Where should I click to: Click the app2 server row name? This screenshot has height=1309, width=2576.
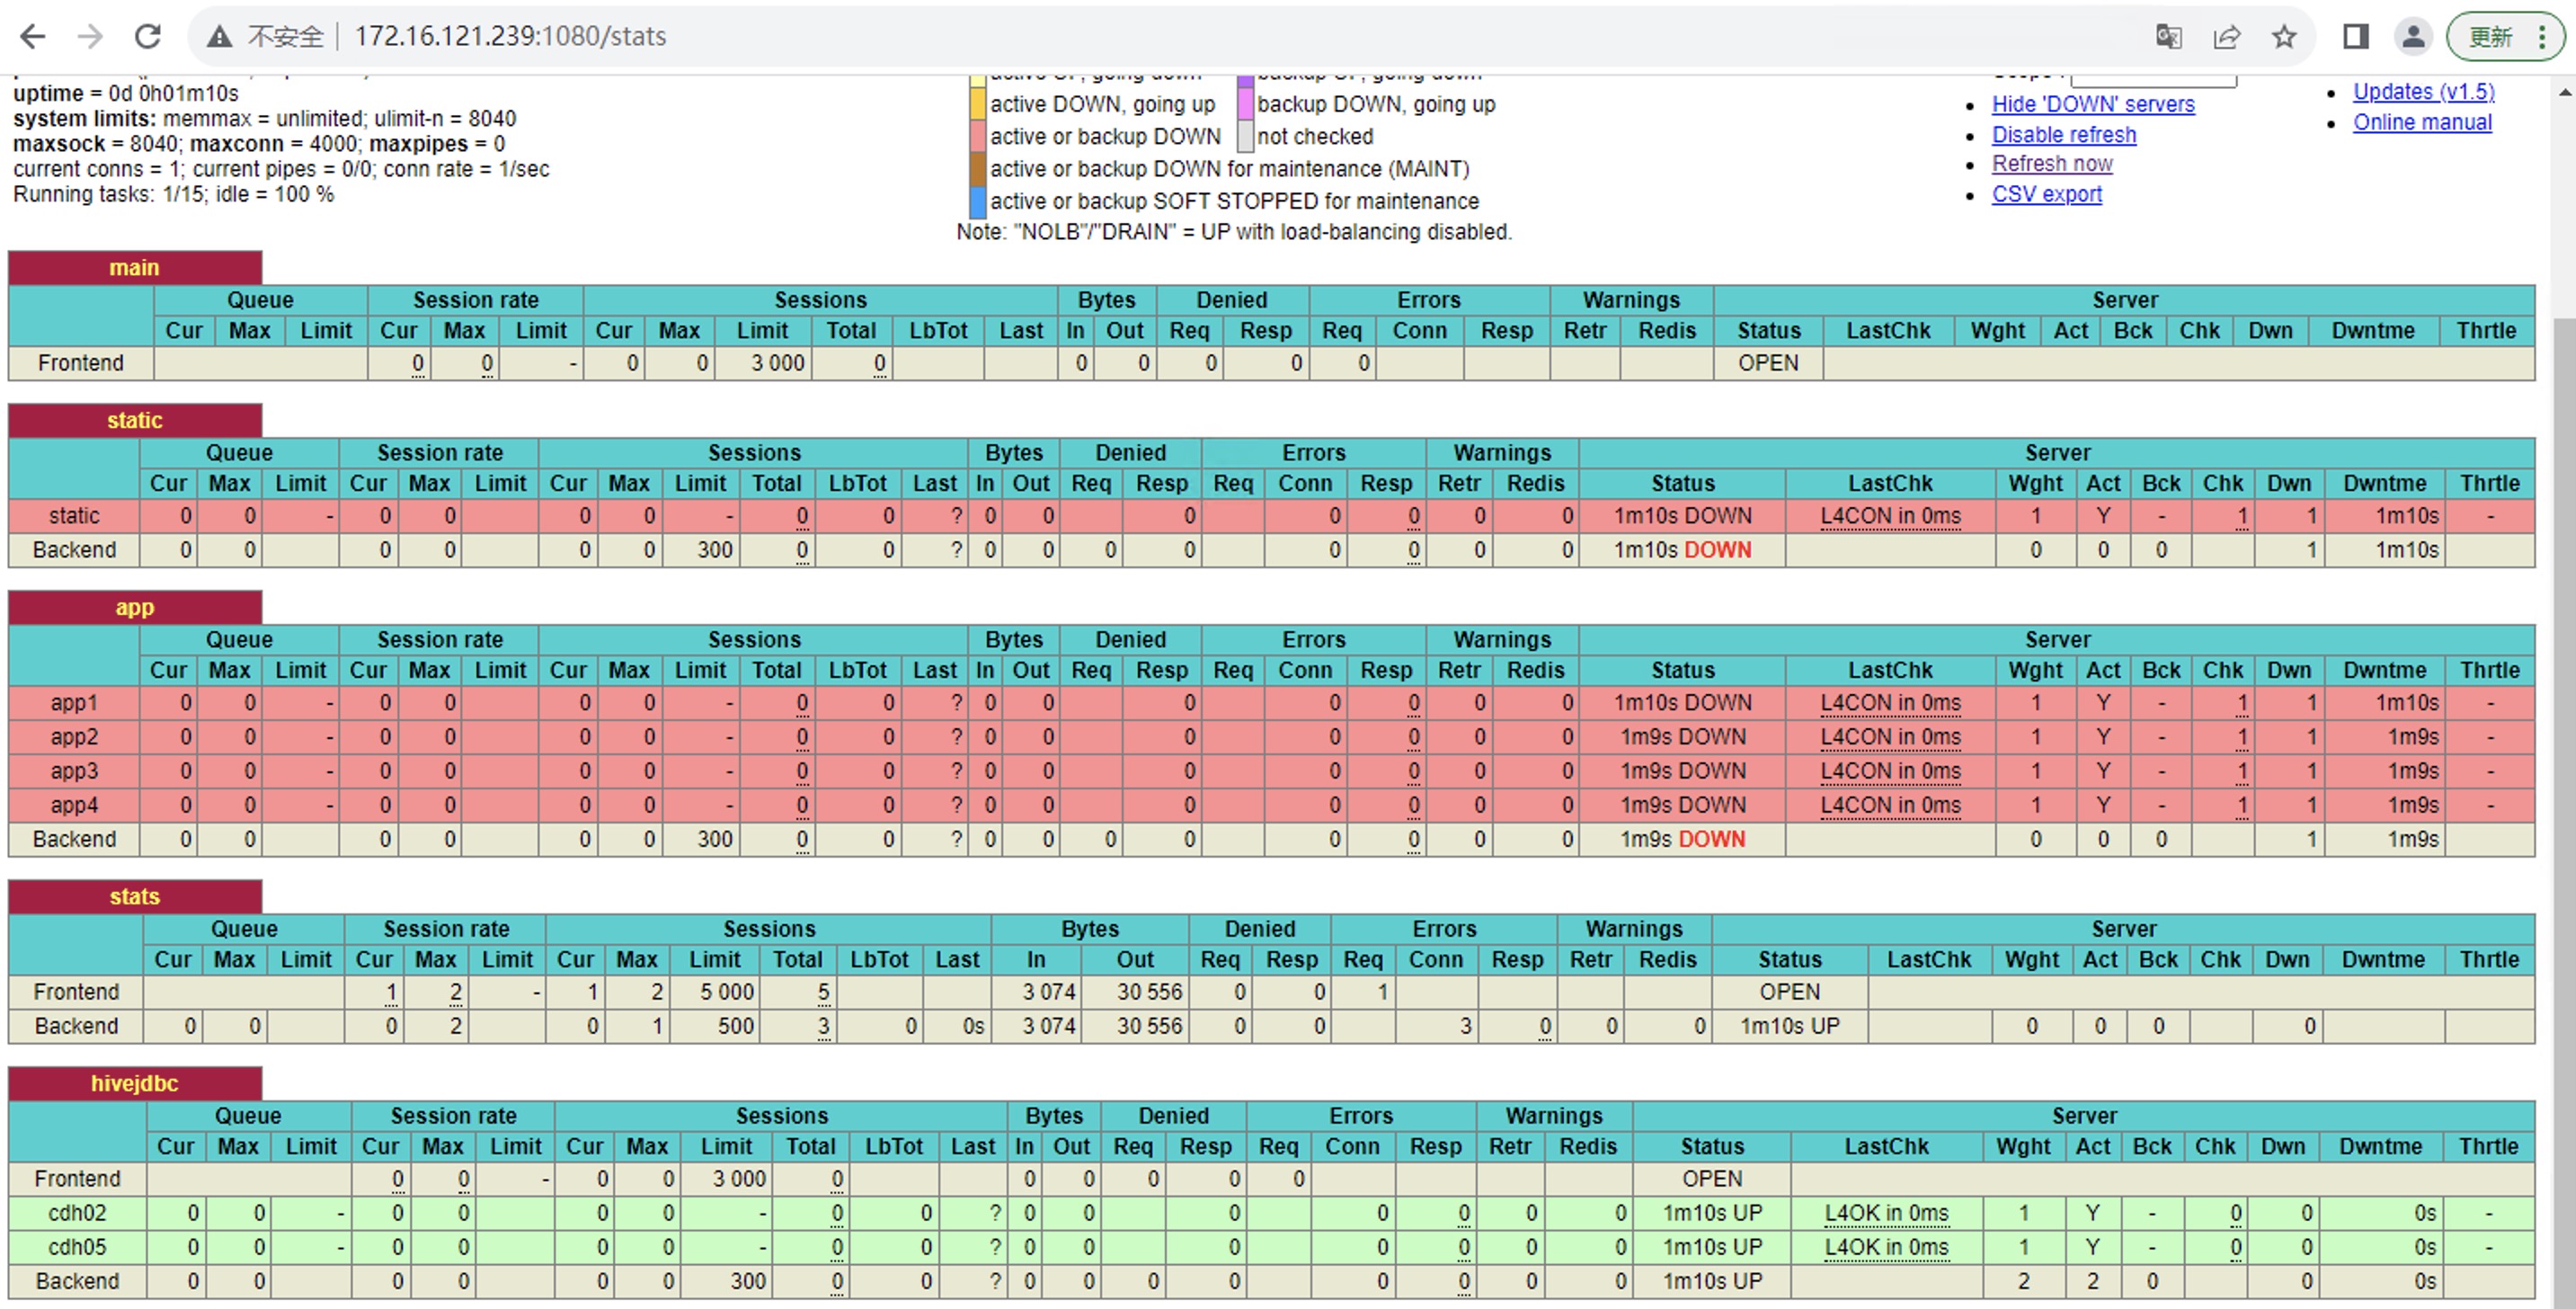coord(74,737)
